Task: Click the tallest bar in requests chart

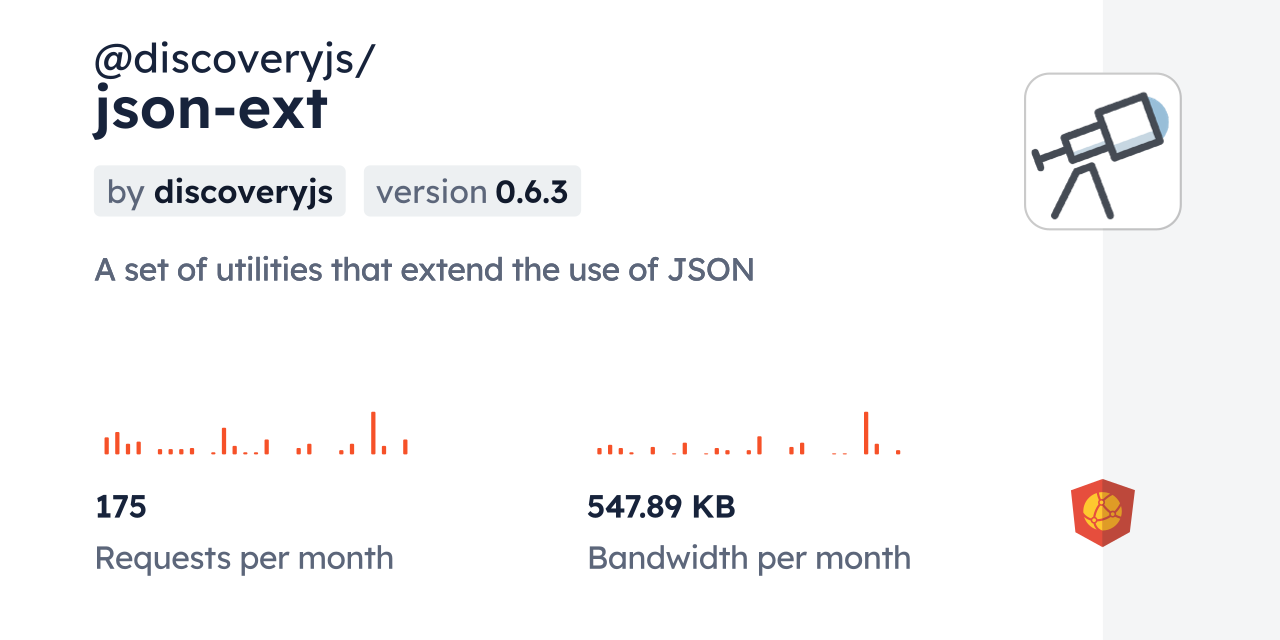Action: point(373,433)
